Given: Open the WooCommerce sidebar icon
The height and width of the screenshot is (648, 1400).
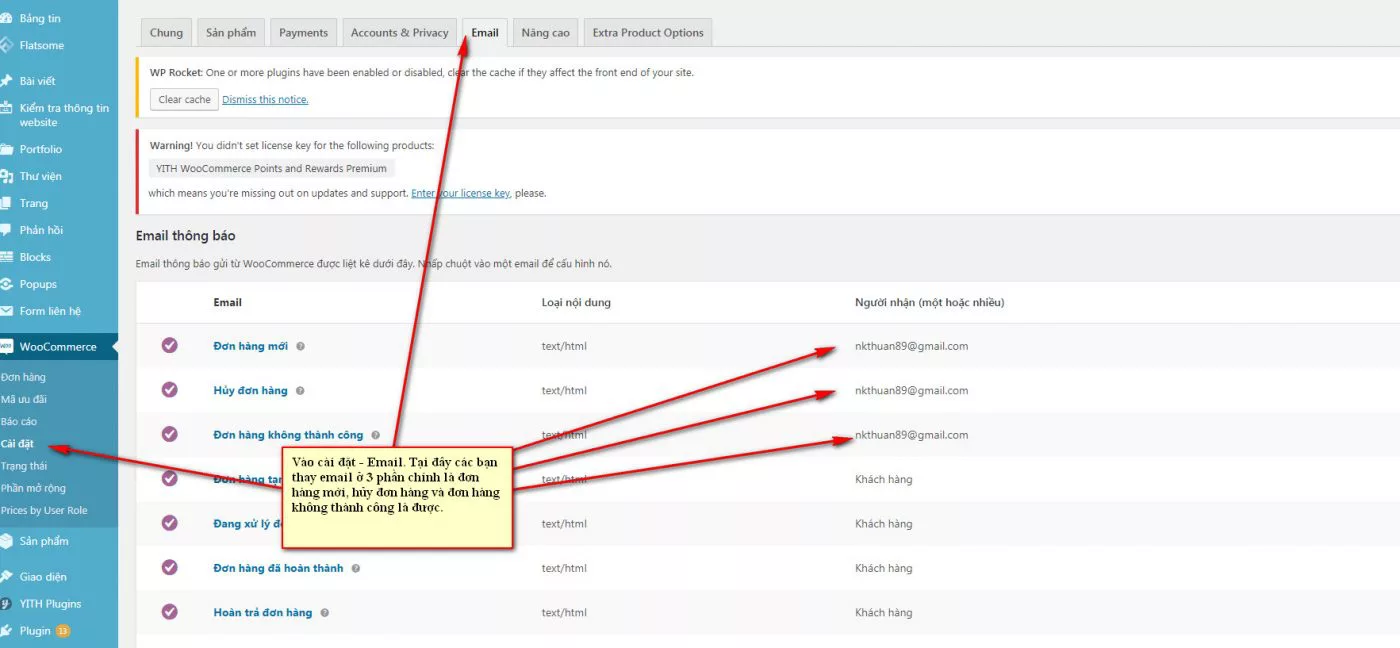Looking at the screenshot, I should click(x=10, y=346).
